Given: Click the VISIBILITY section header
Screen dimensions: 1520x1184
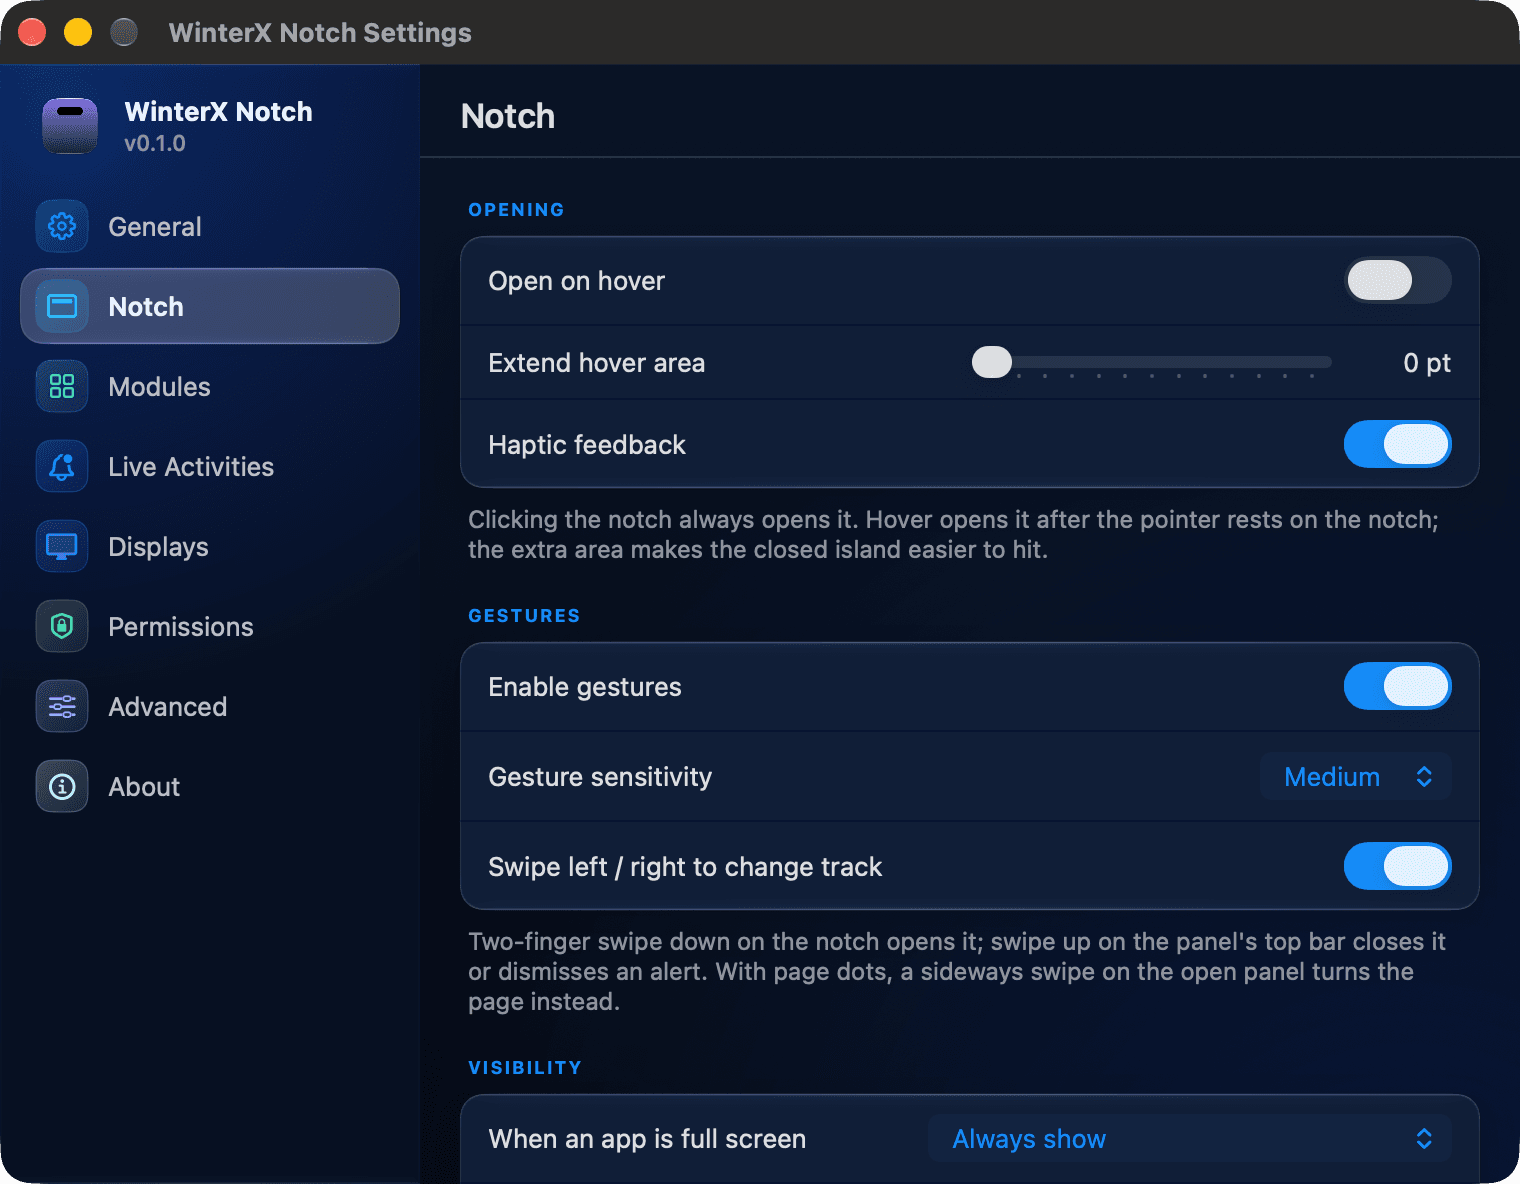Looking at the screenshot, I should [x=524, y=1068].
